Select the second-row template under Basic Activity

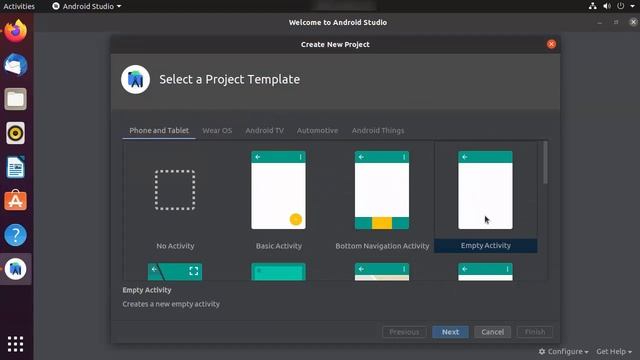[x=278, y=271]
